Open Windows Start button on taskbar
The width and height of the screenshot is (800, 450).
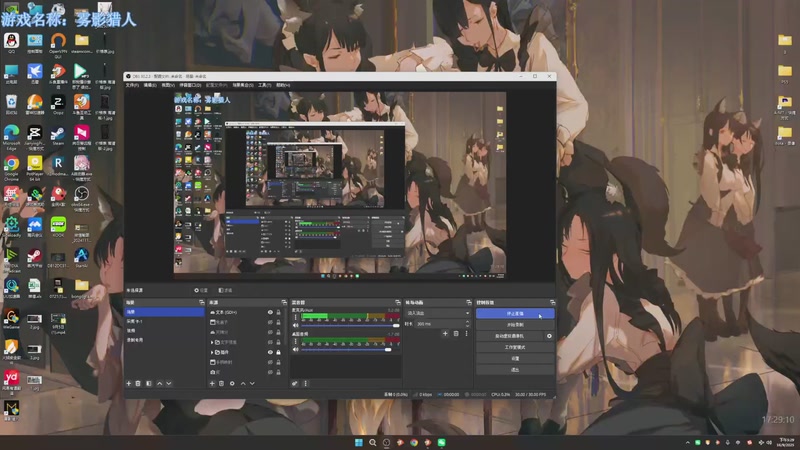359,442
